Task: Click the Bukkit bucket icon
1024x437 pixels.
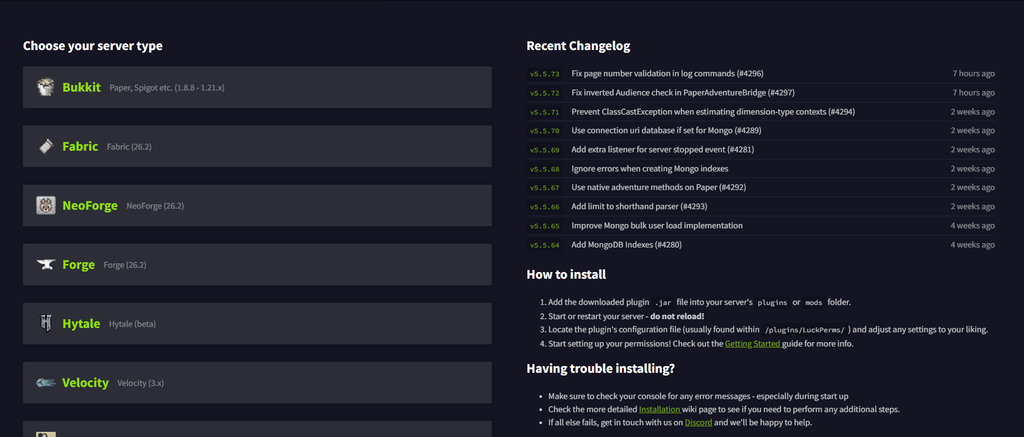Action: pos(46,87)
